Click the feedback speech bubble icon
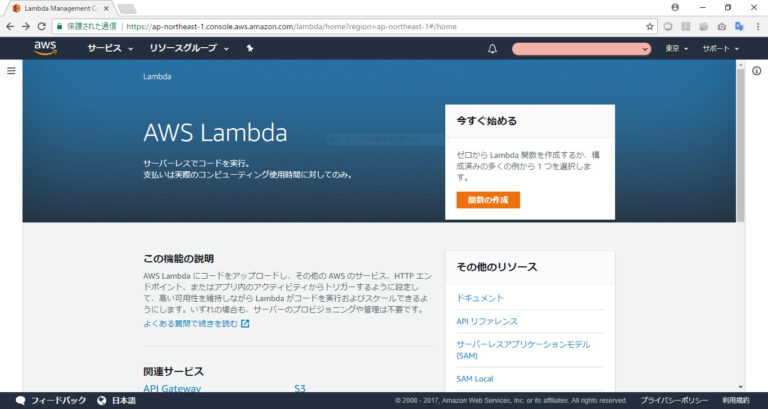 click(x=20, y=400)
